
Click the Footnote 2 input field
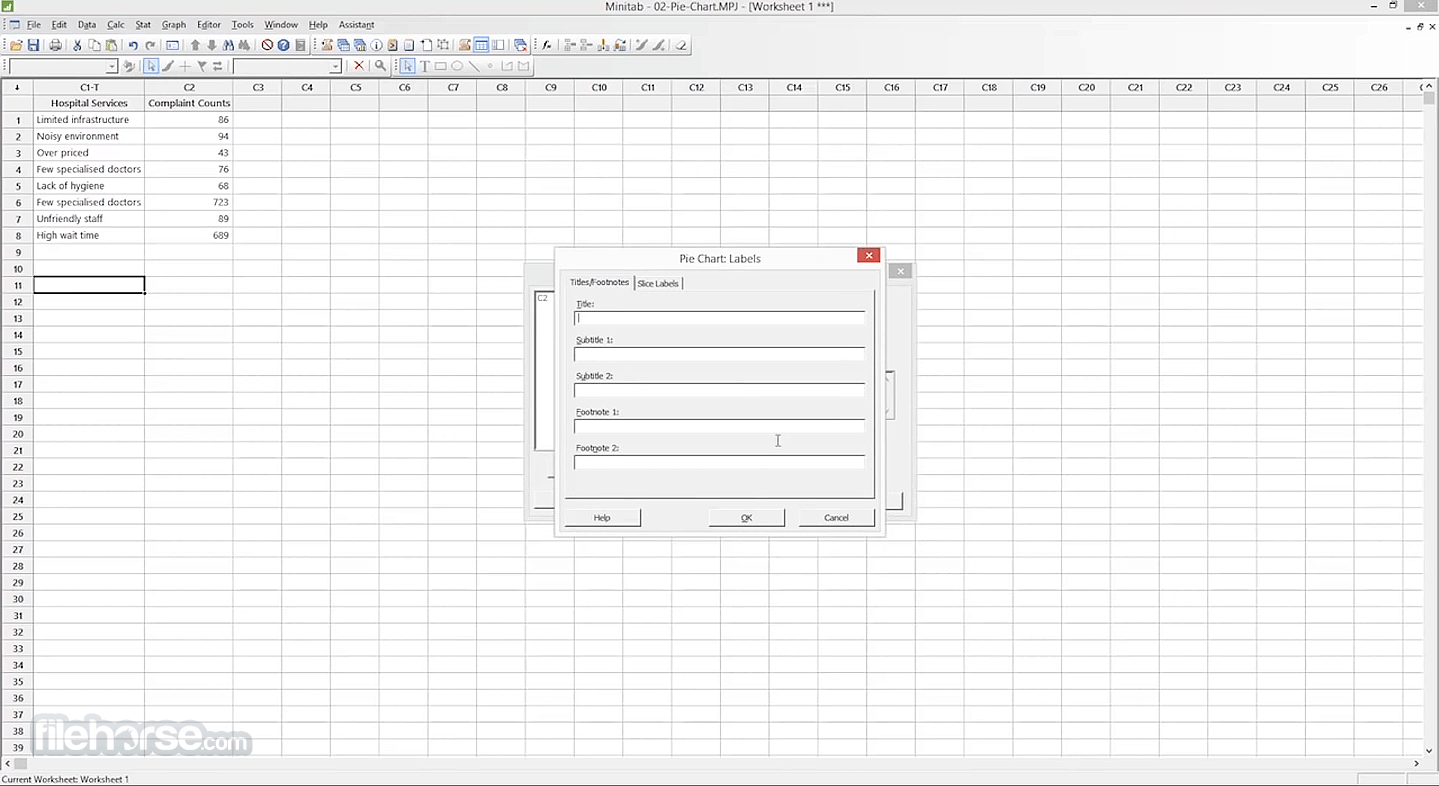point(719,462)
